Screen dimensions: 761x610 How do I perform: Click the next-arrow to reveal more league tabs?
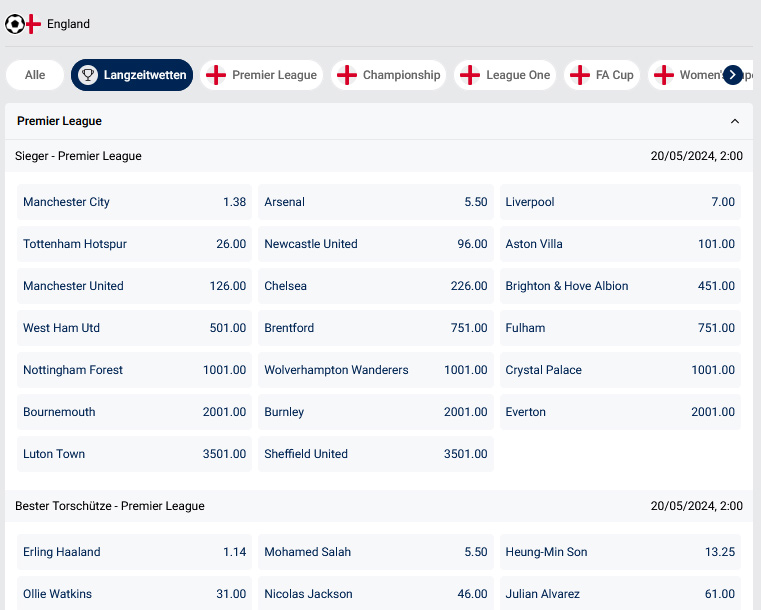coord(733,75)
